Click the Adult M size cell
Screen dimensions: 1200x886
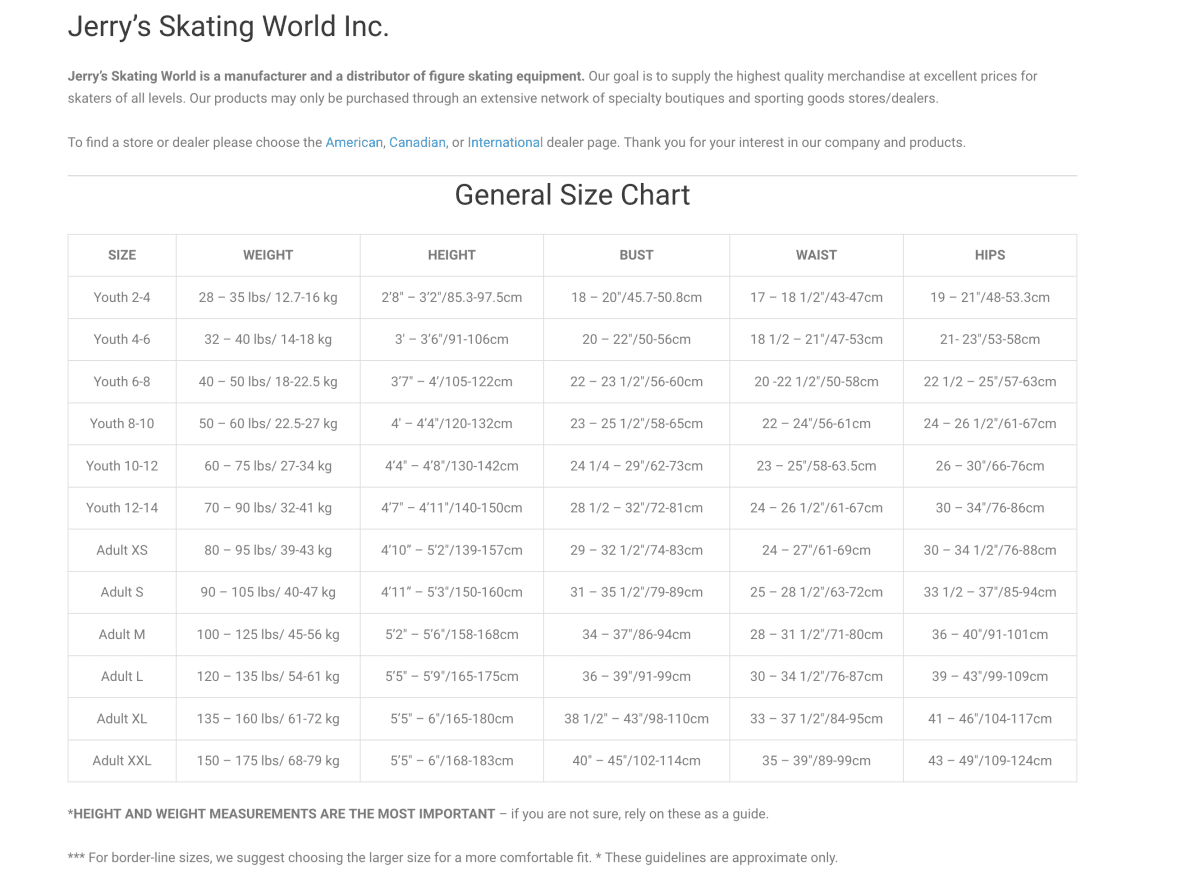click(122, 634)
